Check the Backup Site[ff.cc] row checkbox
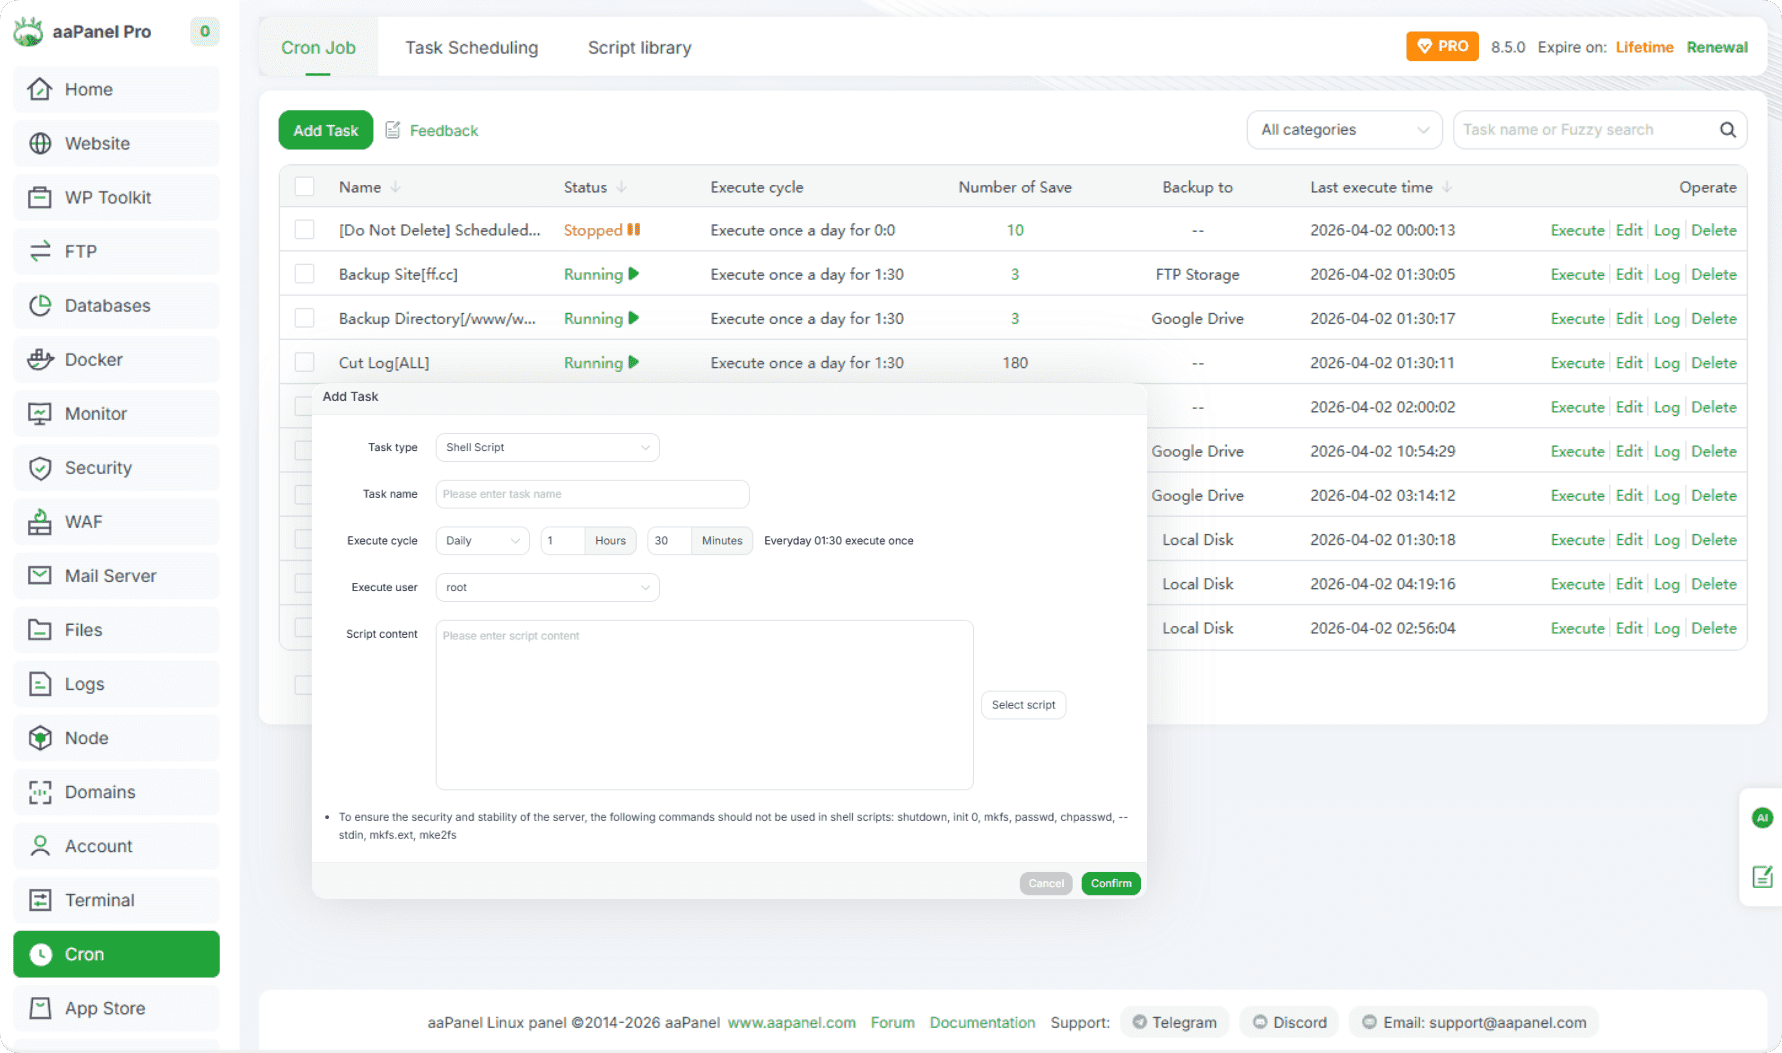 point(305,274)
